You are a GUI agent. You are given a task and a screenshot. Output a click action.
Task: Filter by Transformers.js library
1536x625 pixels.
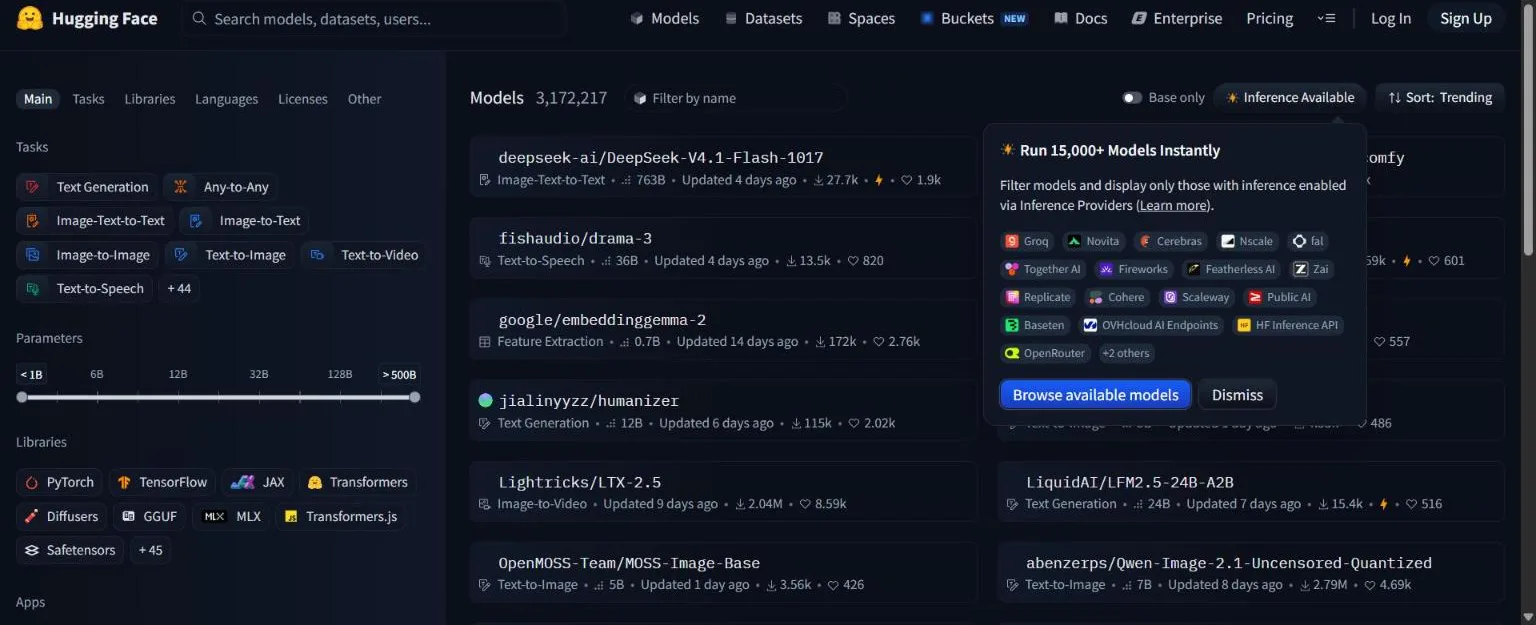(342, 516)
